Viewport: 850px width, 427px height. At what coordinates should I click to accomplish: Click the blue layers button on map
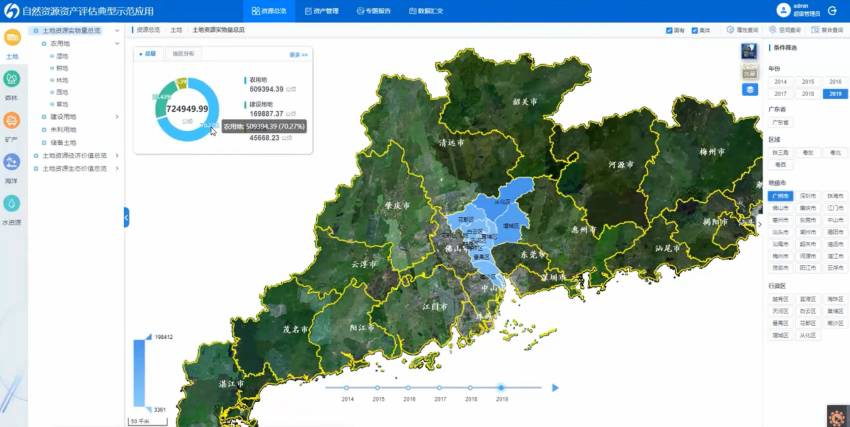tap(749, 89)
